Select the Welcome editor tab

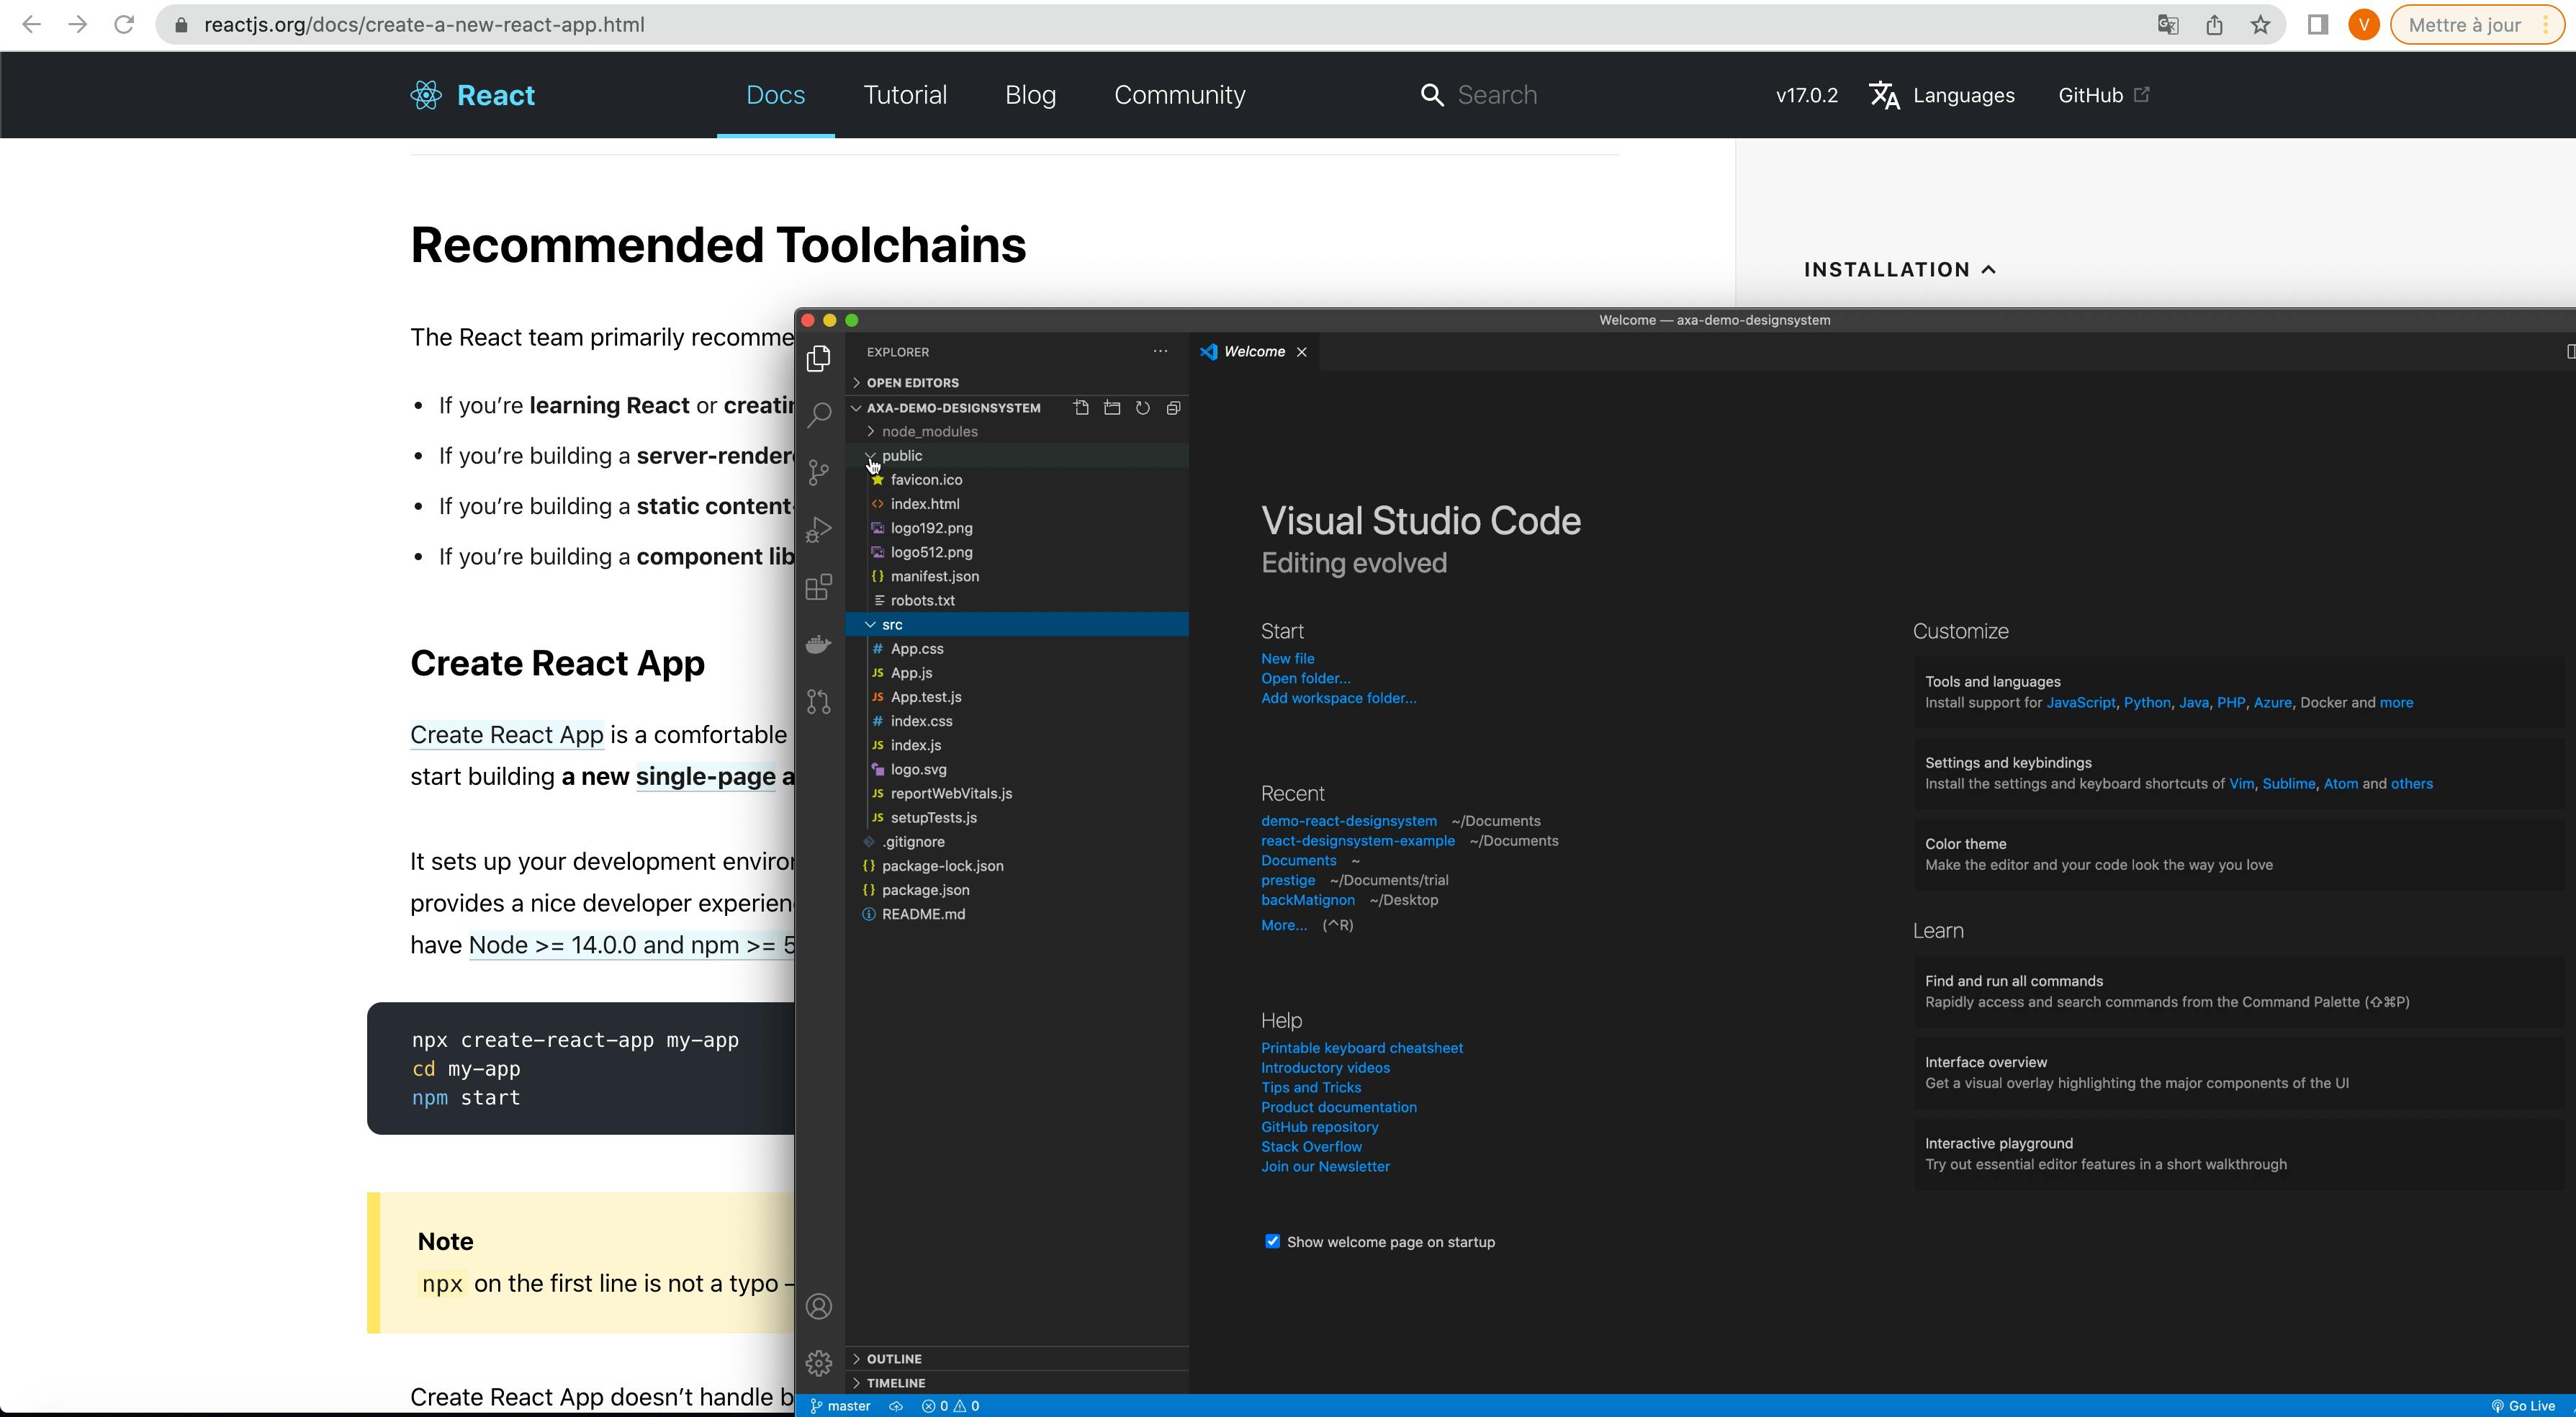pyautogui.click(x=1253, y=352)
